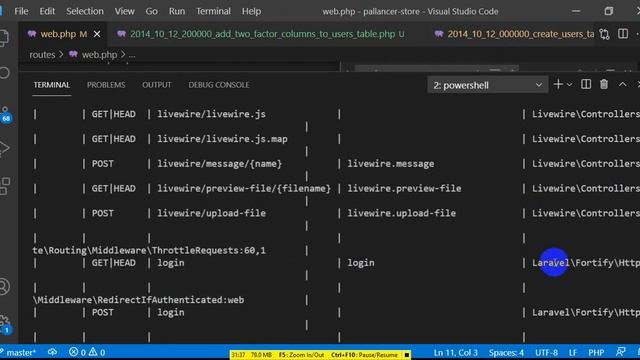Close the web.php editor tab

[97, 34]
